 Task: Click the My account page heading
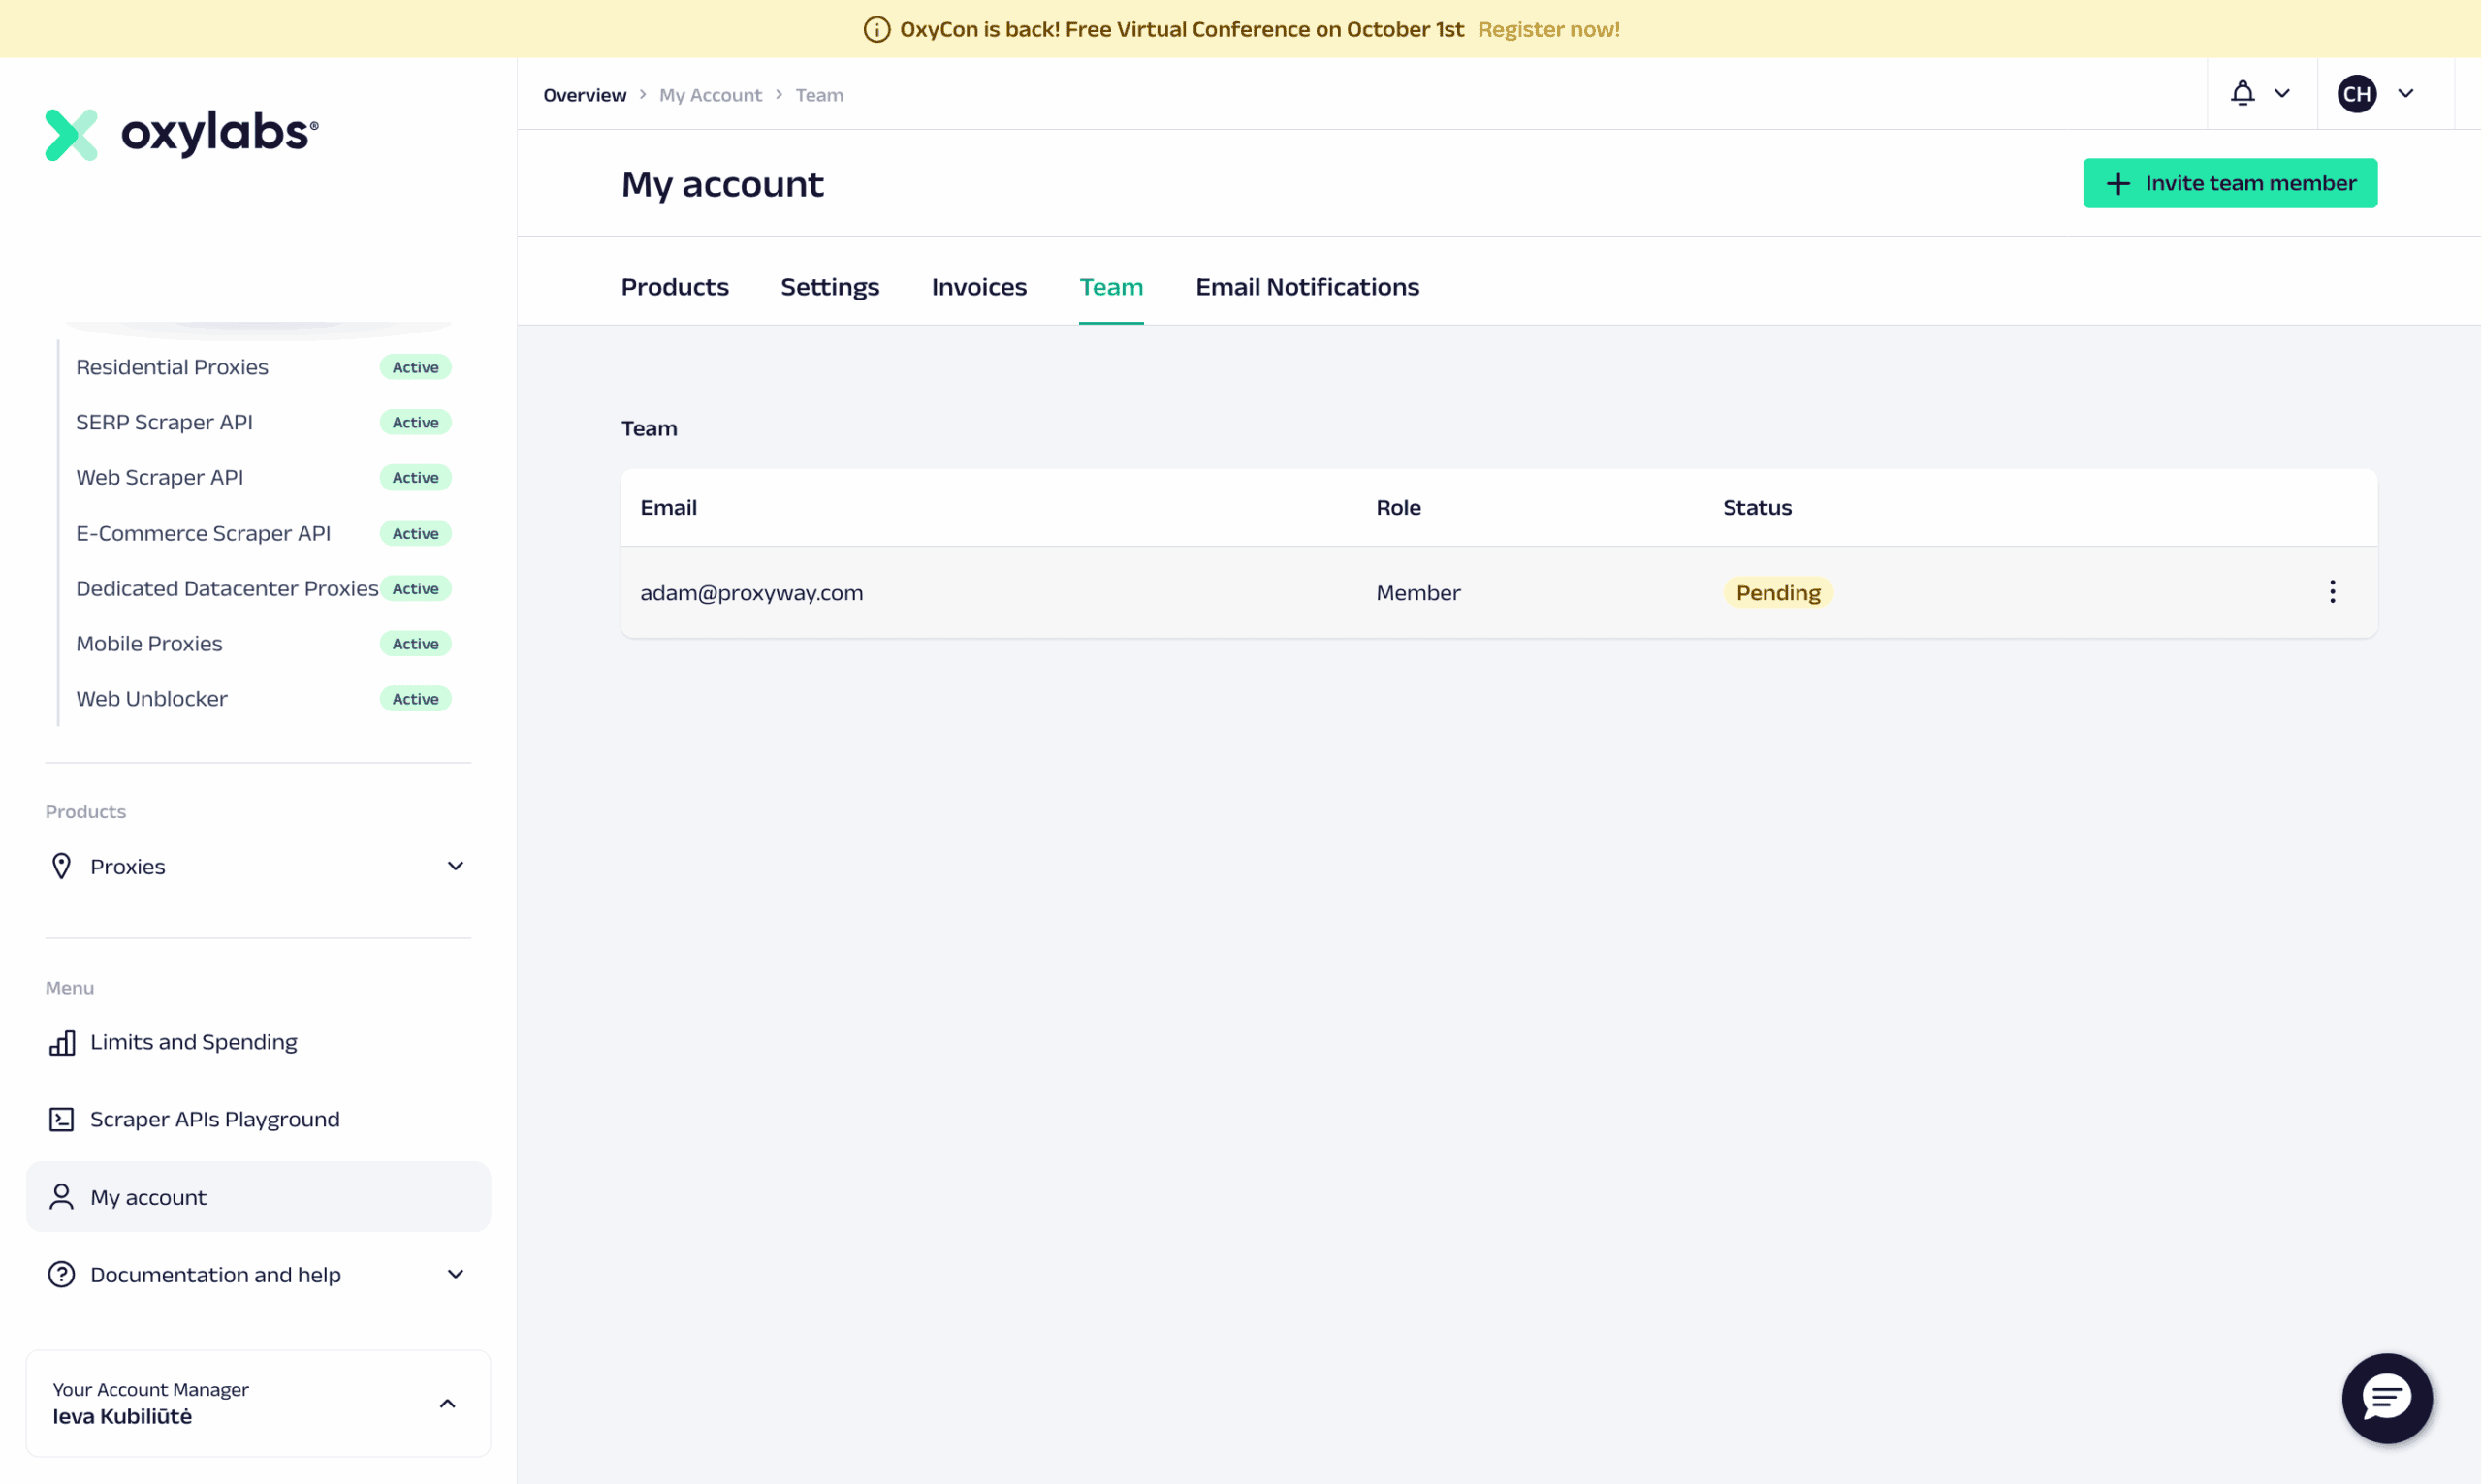coord(722,184)
